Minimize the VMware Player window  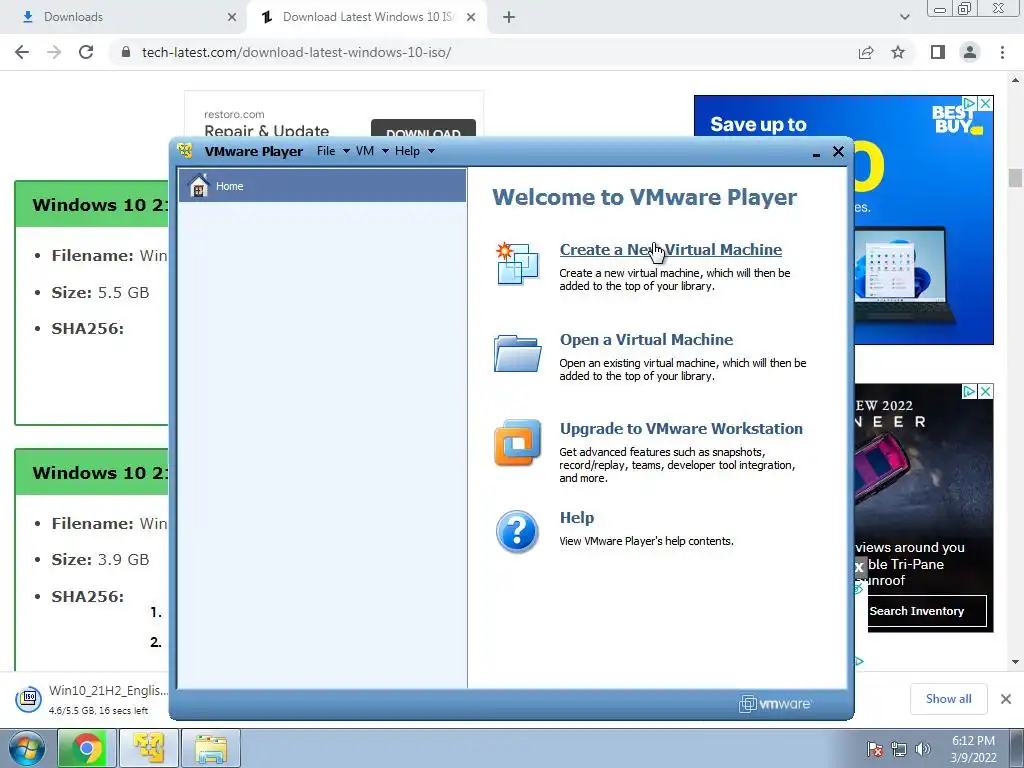816,153
